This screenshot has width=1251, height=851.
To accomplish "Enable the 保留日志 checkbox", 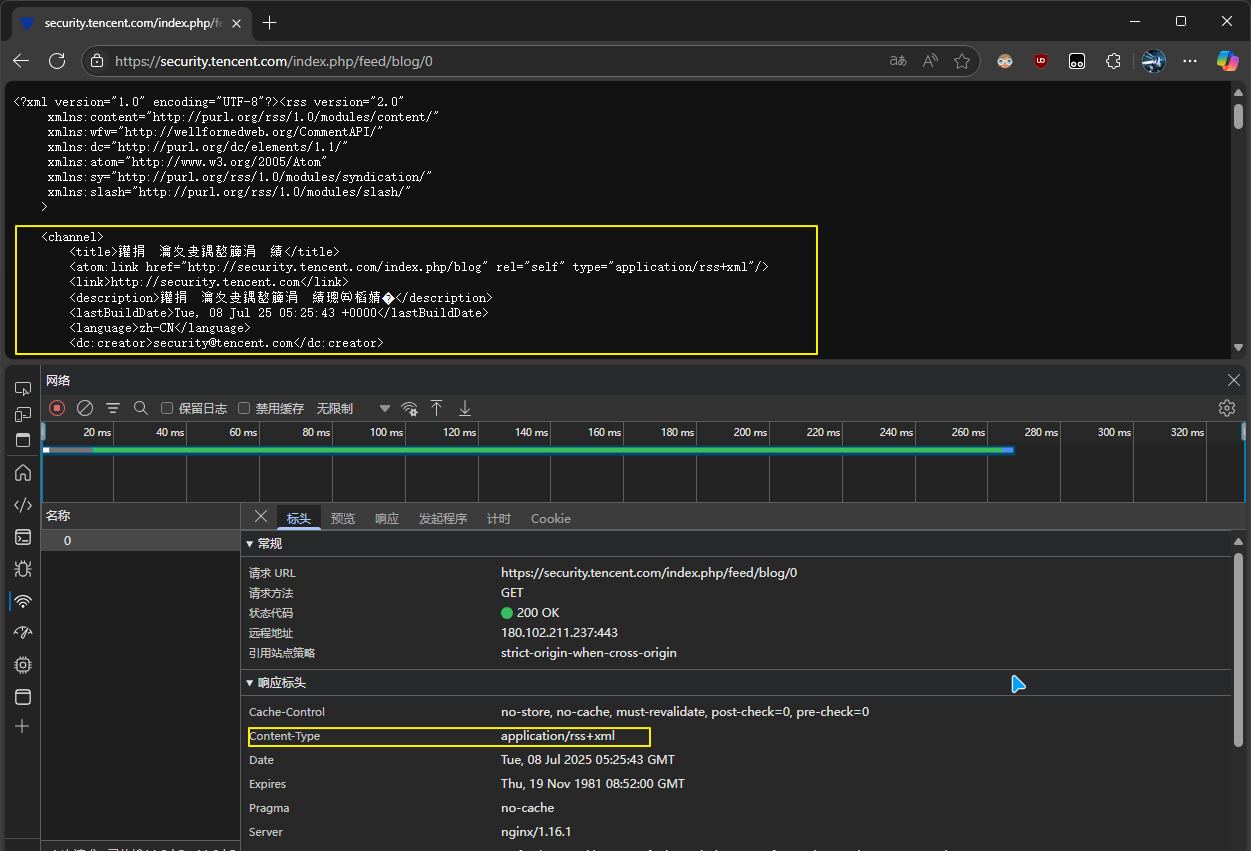I will click(167, 408).
